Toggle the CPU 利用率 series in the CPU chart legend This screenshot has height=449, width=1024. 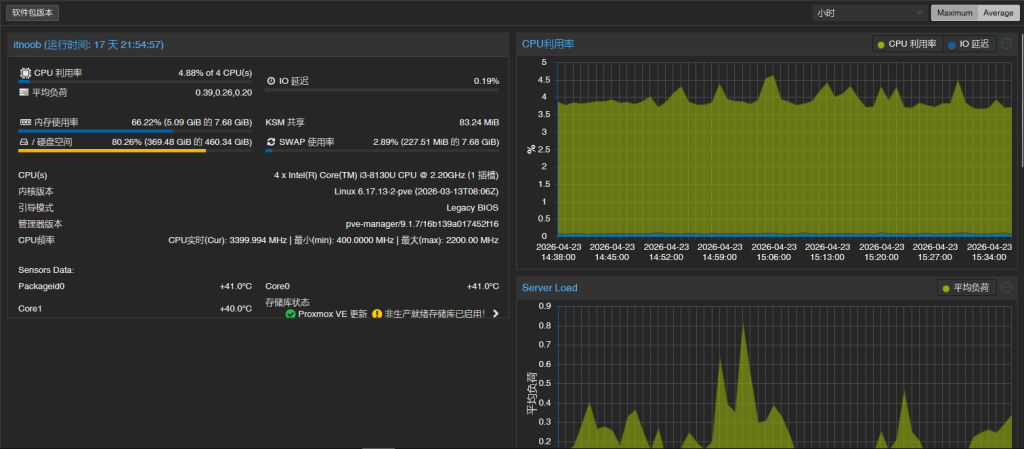click(907, 44)
